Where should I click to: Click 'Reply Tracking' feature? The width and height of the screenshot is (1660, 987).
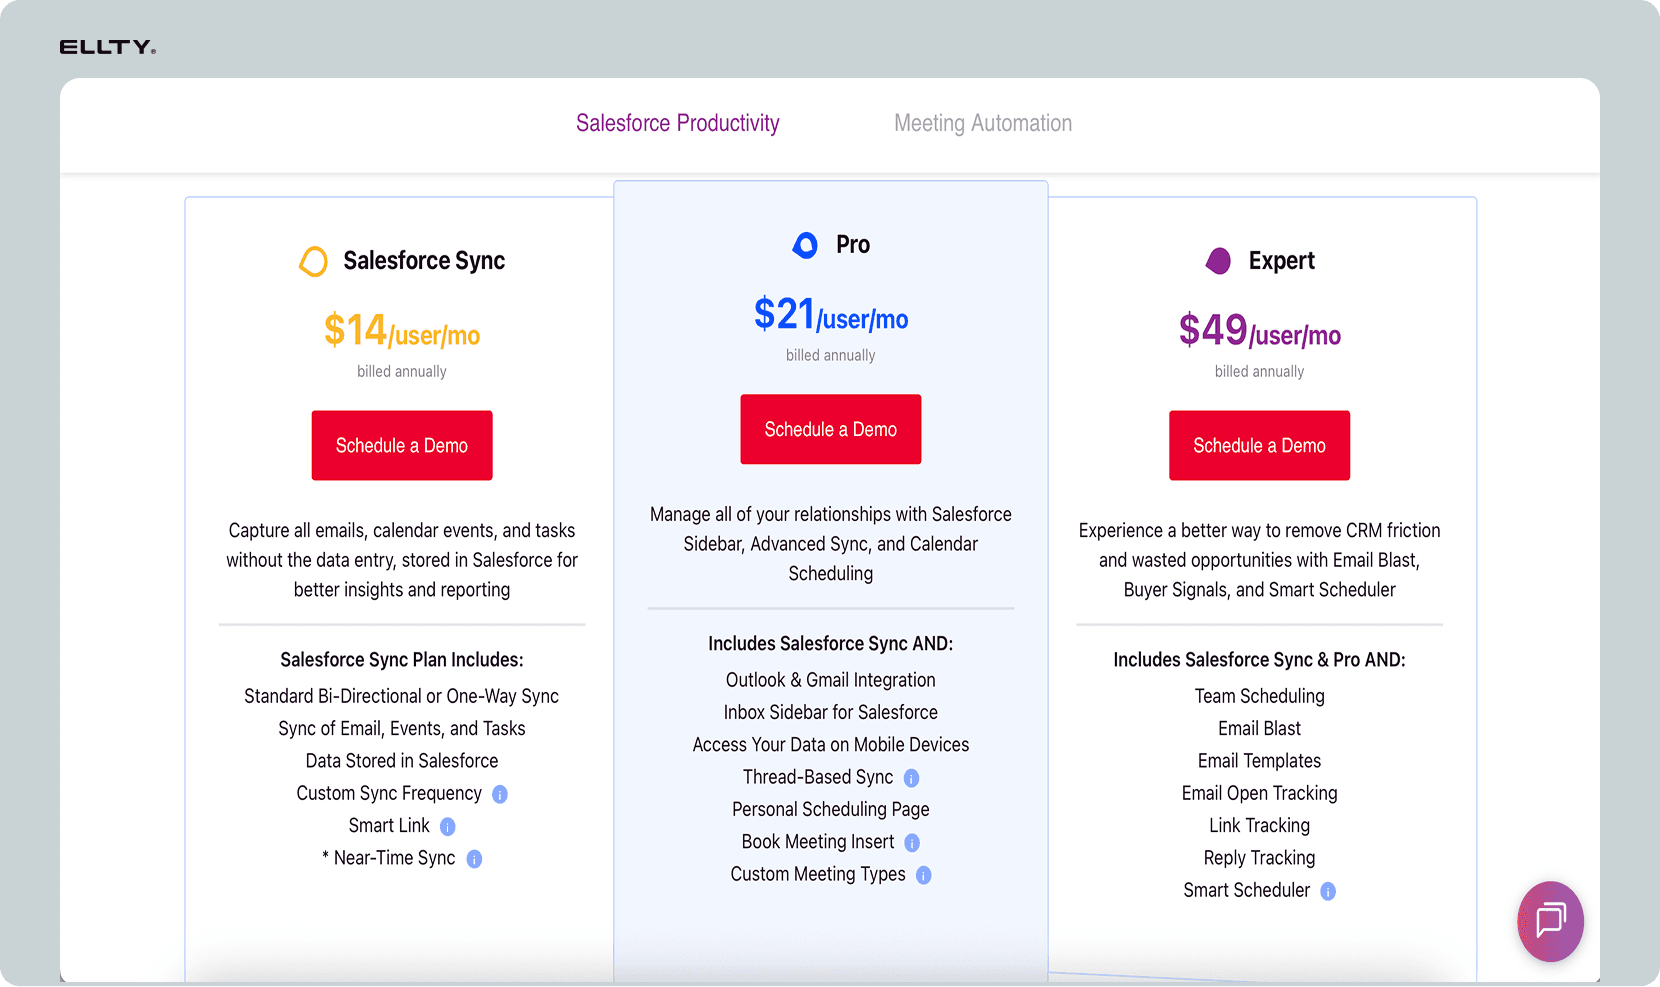1260,858
